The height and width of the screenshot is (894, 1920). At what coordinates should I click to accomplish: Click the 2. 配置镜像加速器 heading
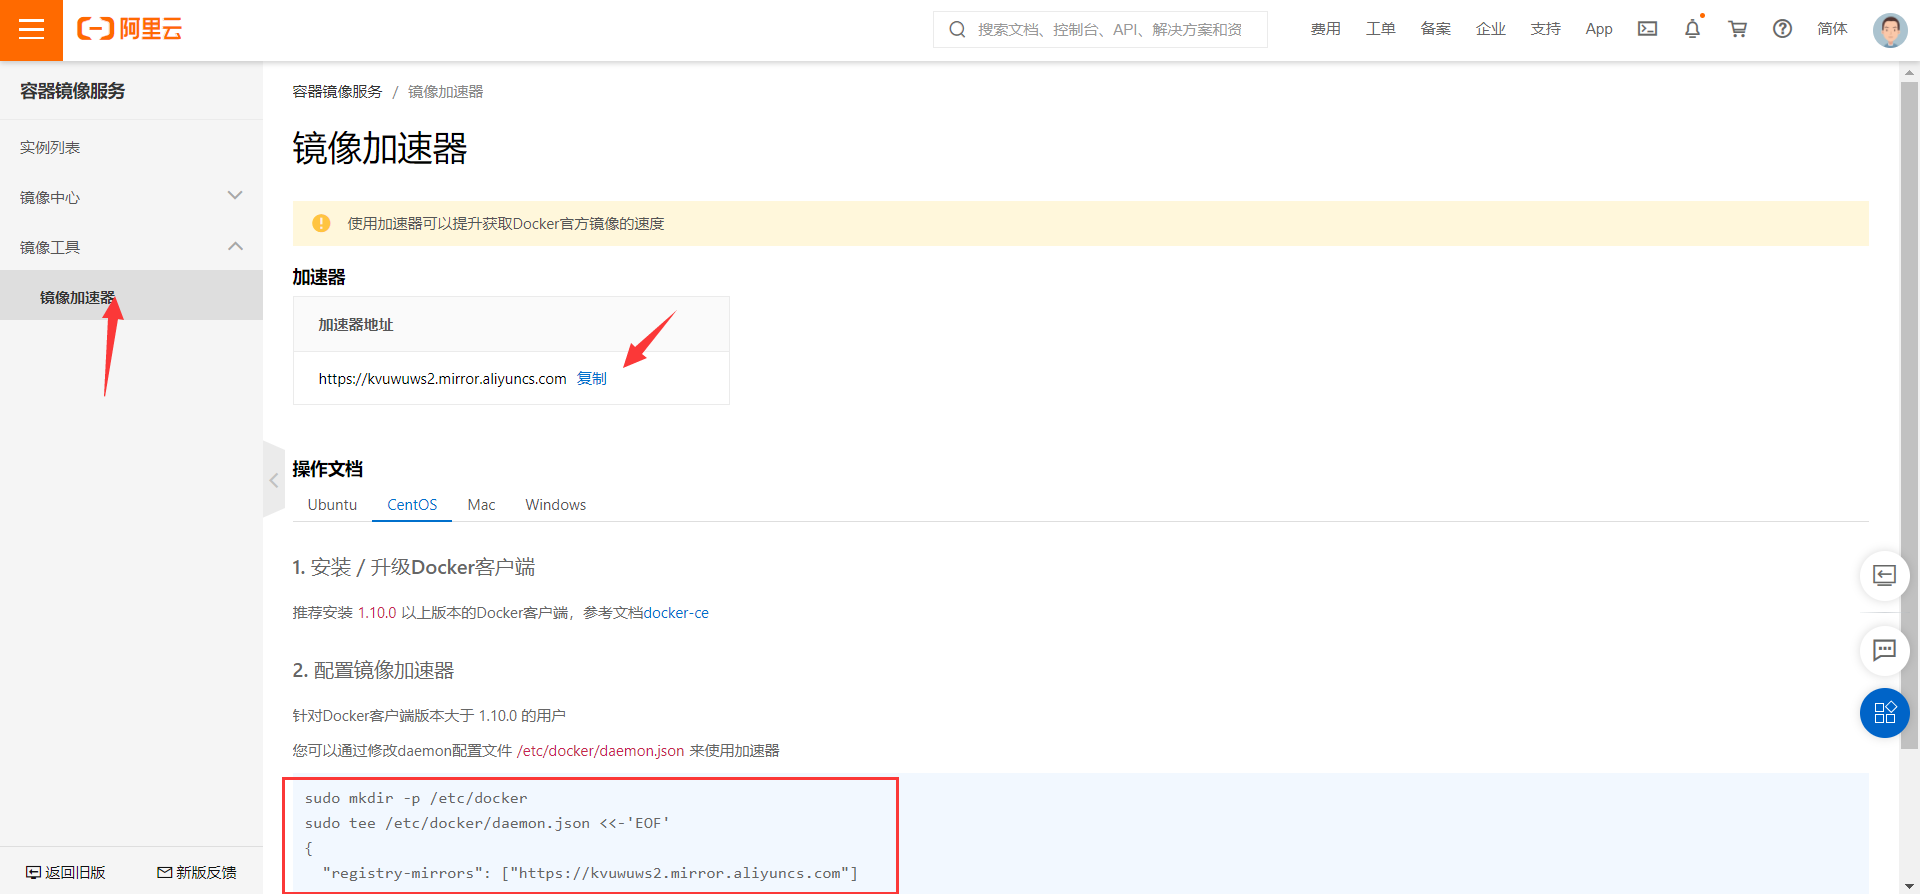tap(373, 670)
